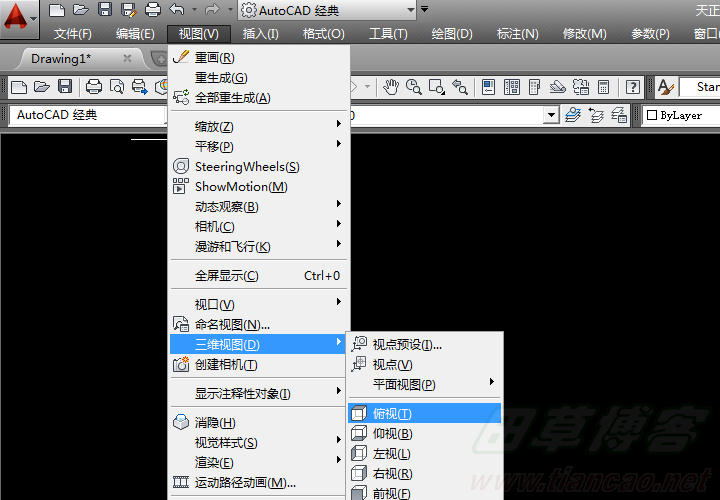Close the Drawing1* tab
The image size is (720, 500).
[x=127, y=58]
